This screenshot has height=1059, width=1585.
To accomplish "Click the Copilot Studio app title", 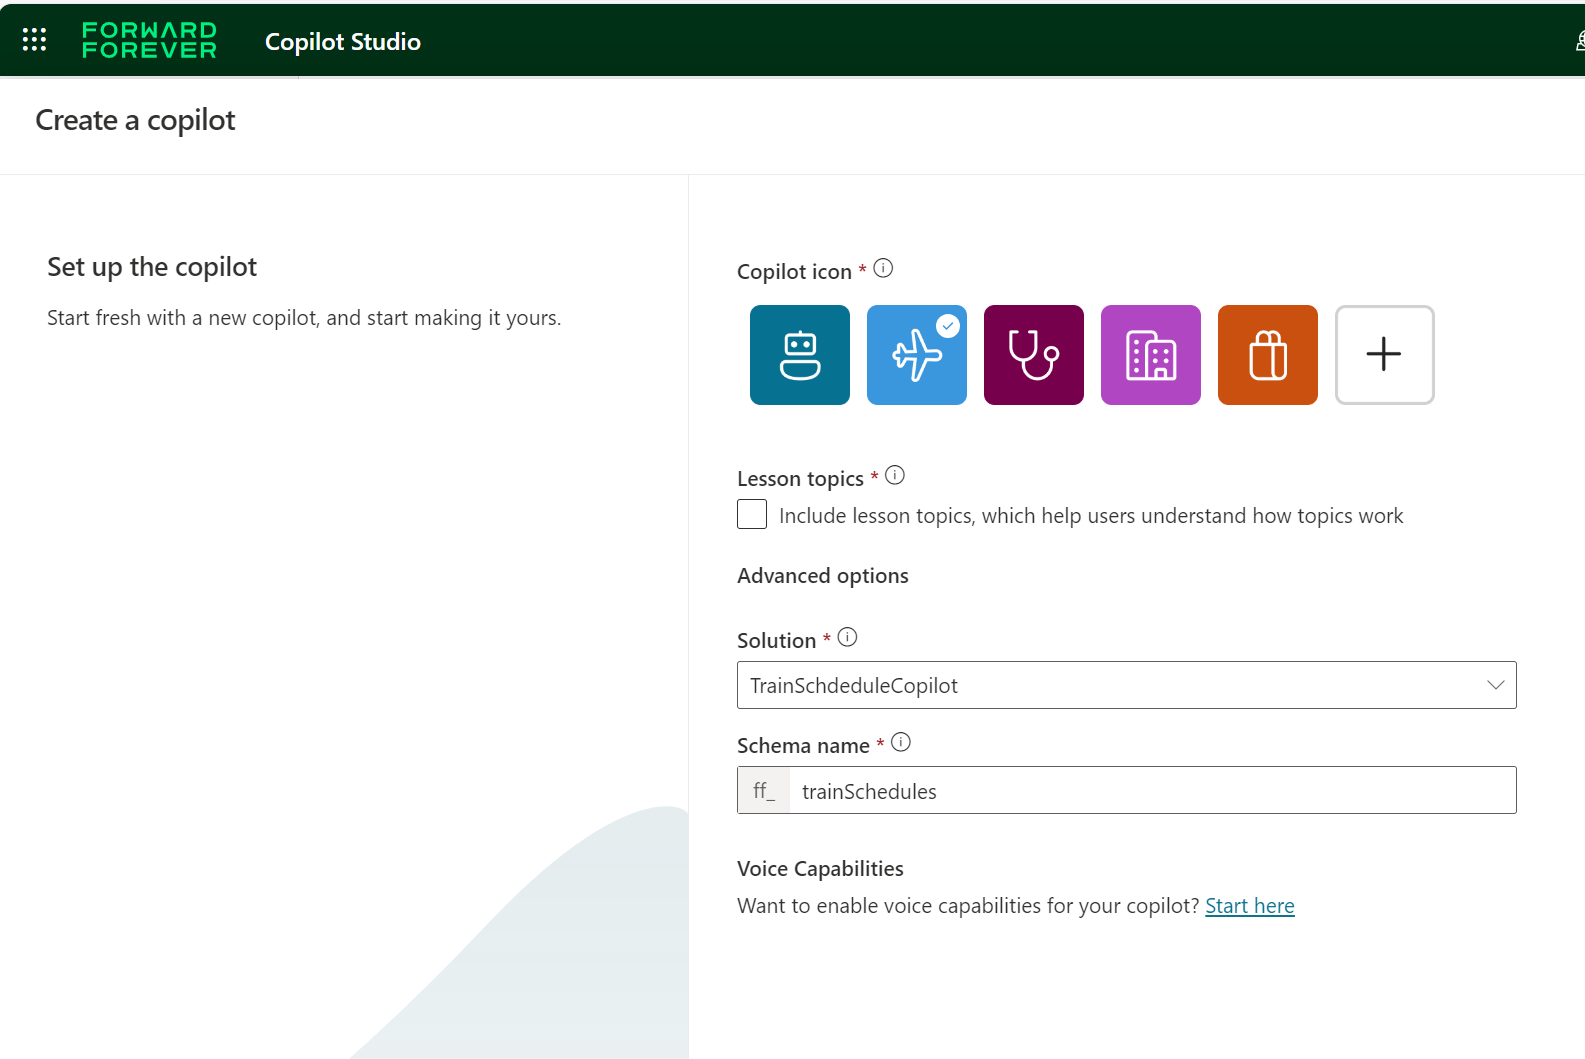I will pos(342,42).
